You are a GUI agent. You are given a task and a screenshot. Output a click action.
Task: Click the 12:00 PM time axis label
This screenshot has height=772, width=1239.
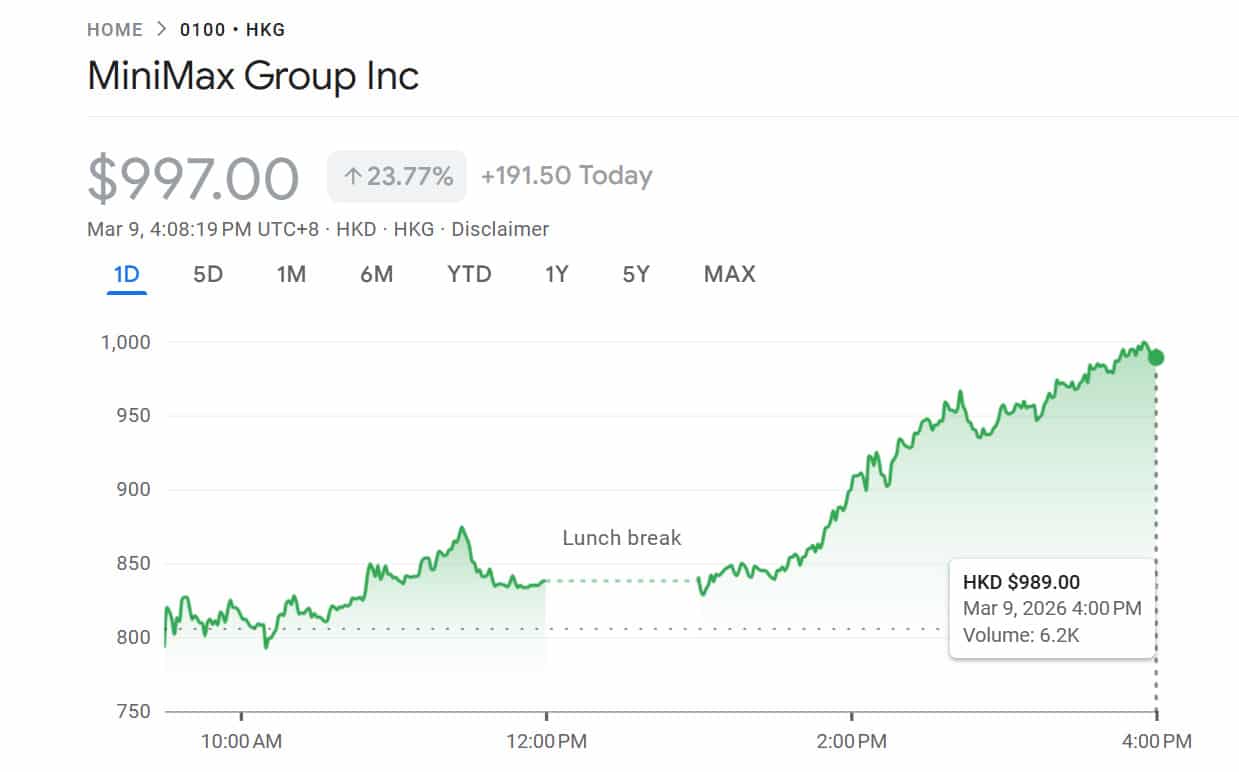pos(546,742)
